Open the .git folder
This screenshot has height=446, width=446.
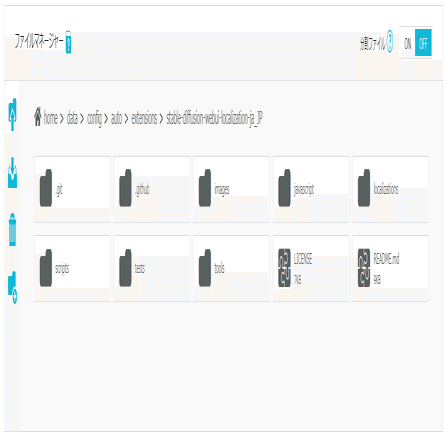click(x=72, y=189)
